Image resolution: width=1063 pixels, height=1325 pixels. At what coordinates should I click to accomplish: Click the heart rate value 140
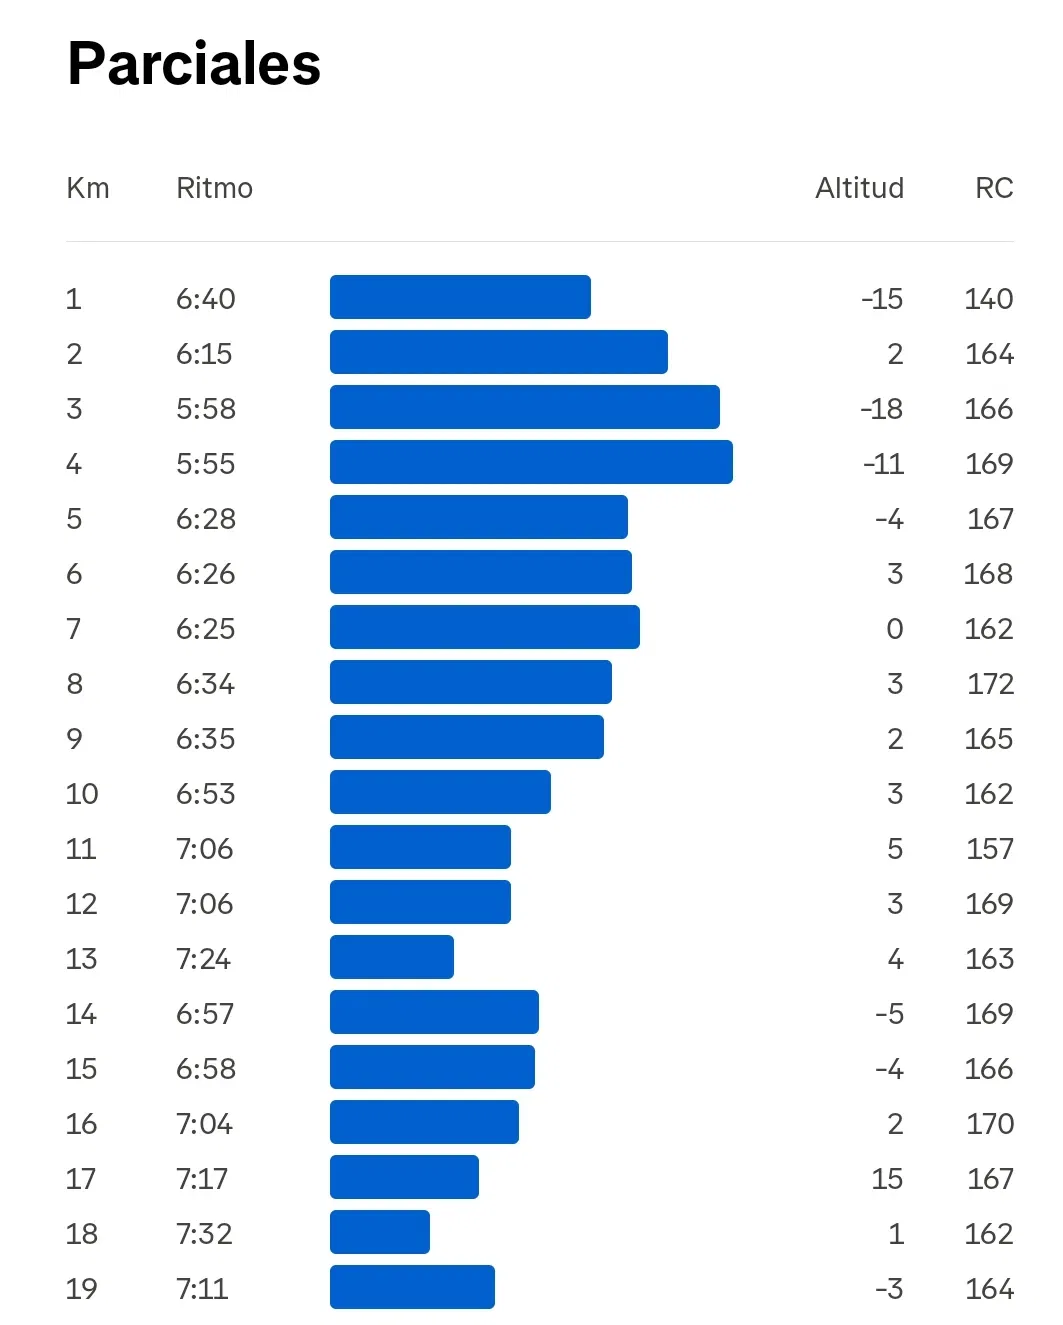tap(988, 298)
